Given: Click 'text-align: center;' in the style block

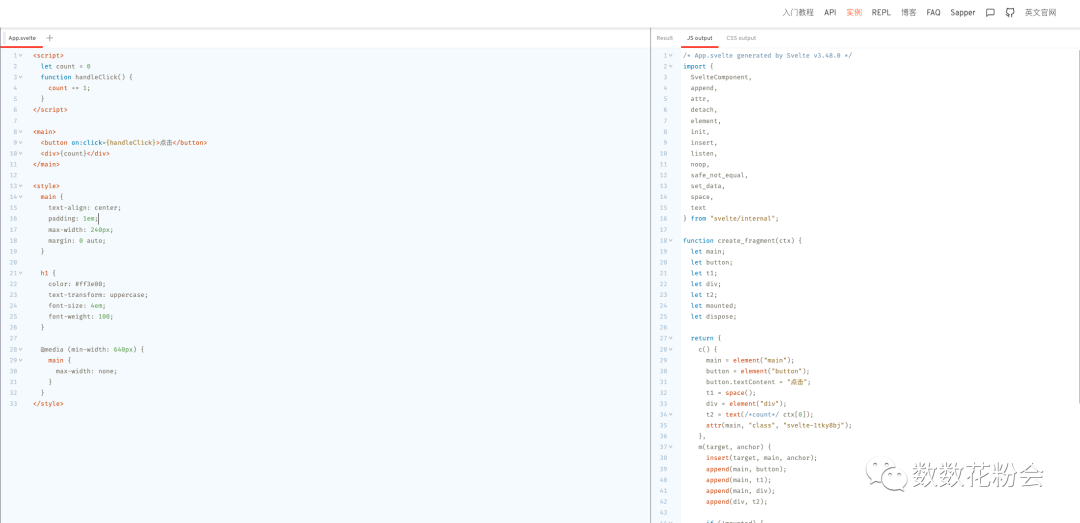Looking at the screenshot, I should [85, 207].
